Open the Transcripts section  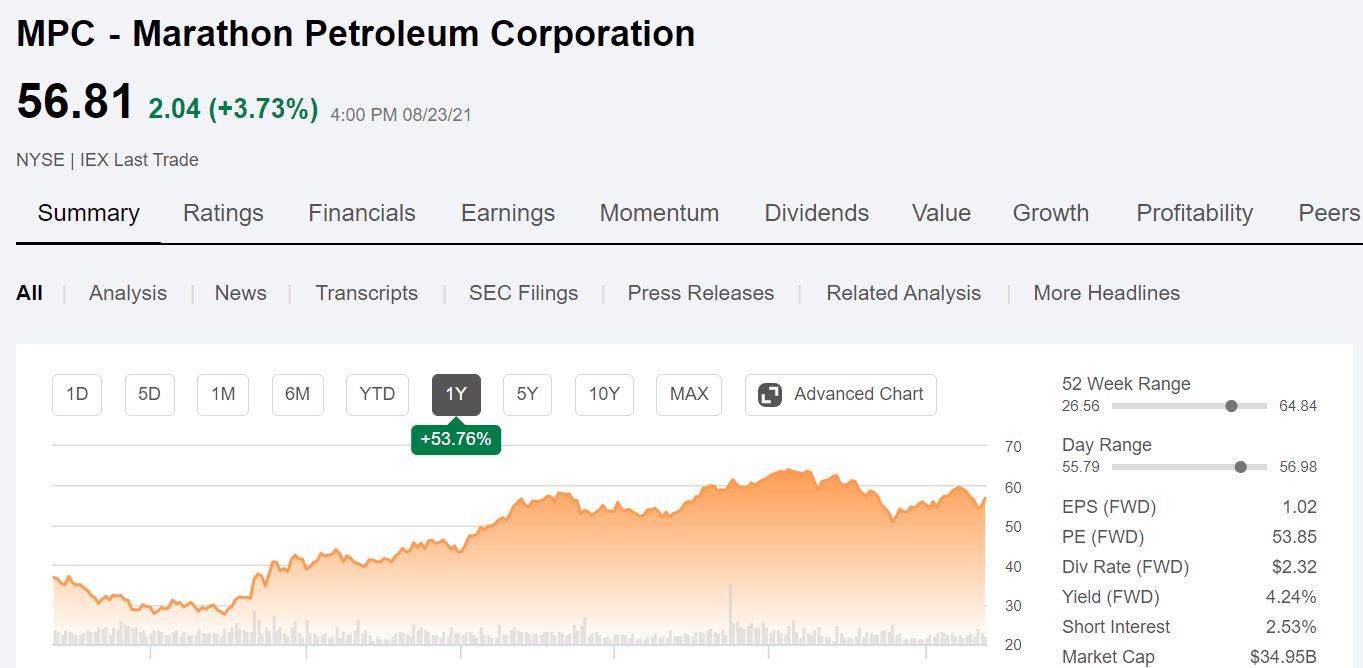coord(366,292)
